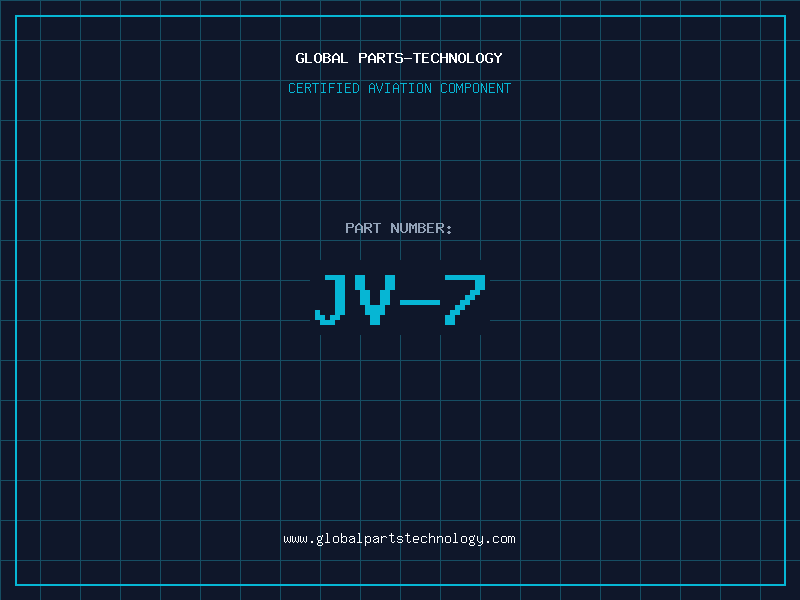Click the www.globalpartstechnology.com link

(399, 539)
